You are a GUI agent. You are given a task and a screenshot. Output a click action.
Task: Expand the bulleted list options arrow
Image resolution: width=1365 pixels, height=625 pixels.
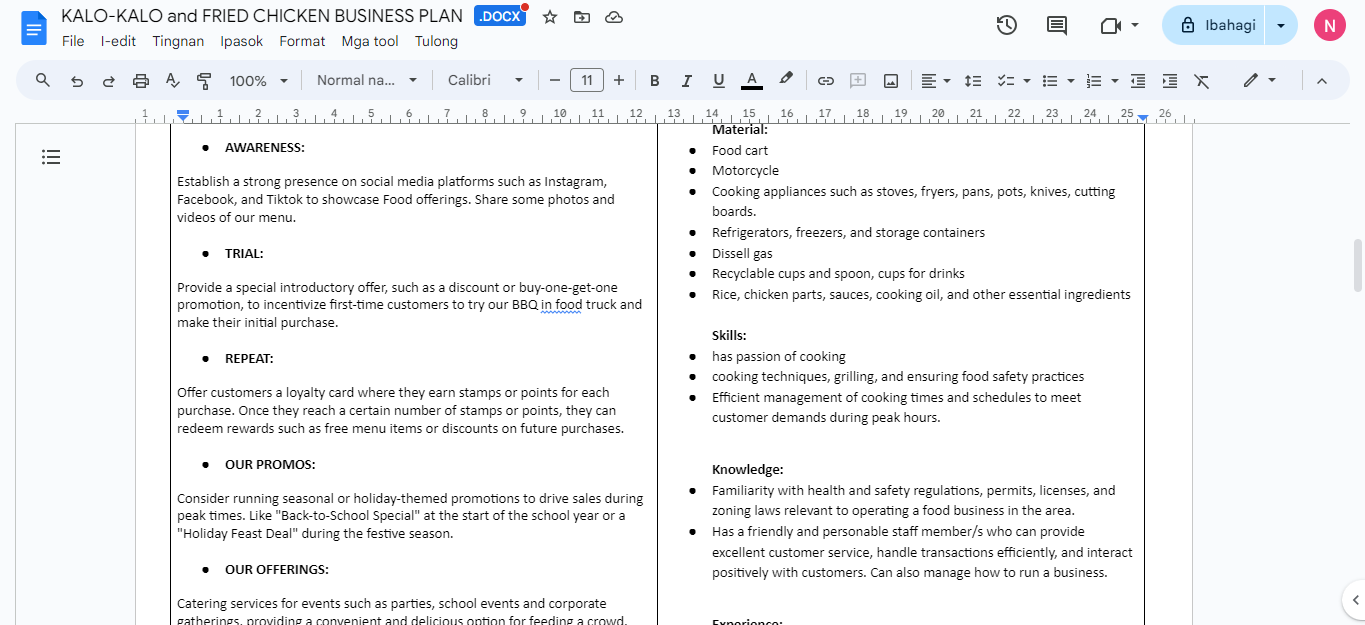(x=1071, y=80)
